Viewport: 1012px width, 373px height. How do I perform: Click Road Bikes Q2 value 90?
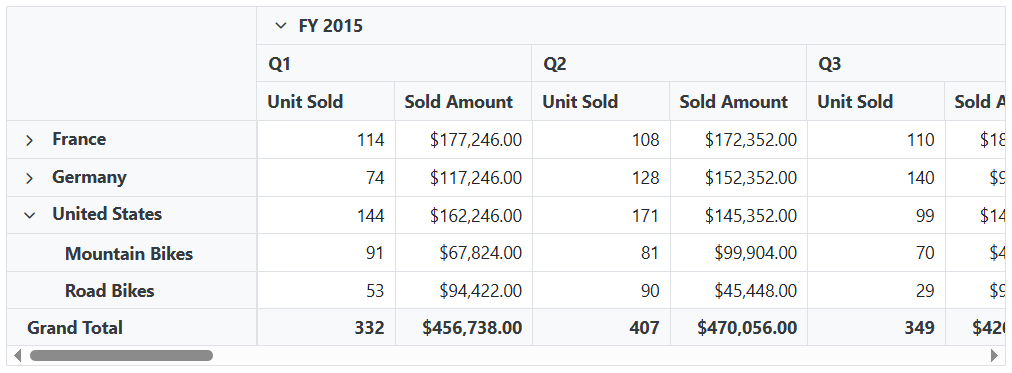(601, 290)
